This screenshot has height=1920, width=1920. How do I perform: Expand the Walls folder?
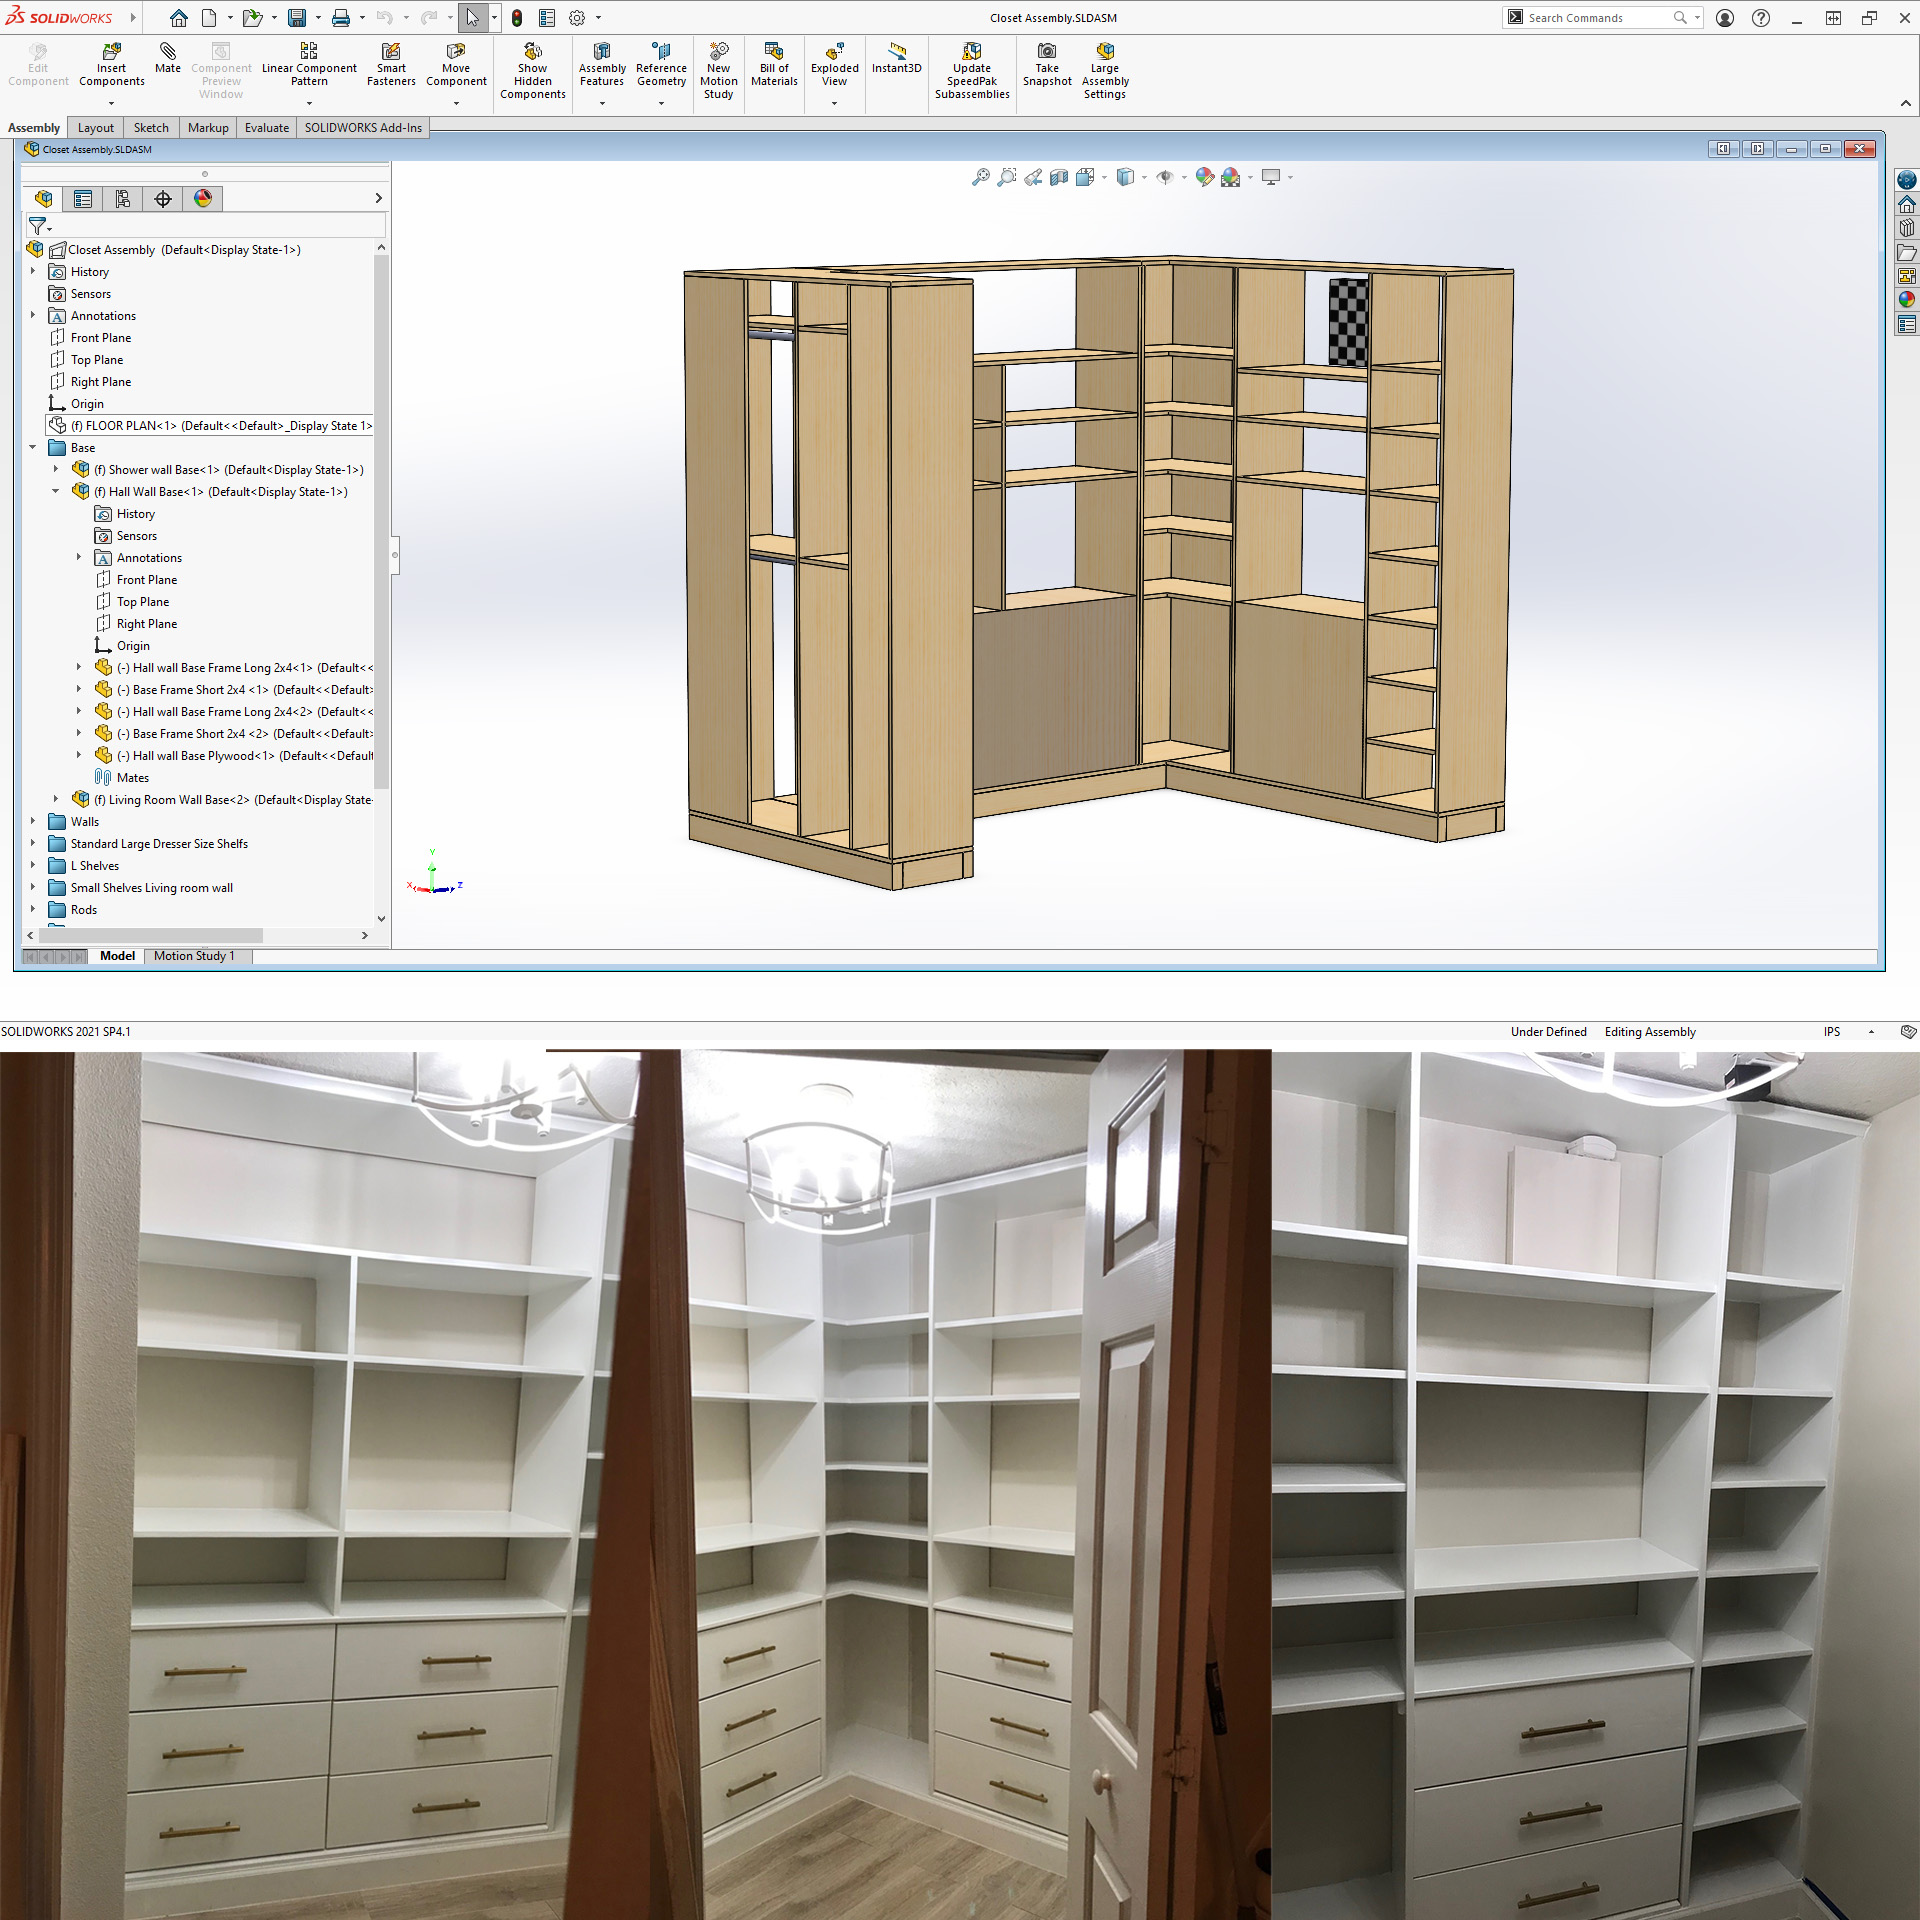click(33, 821)
